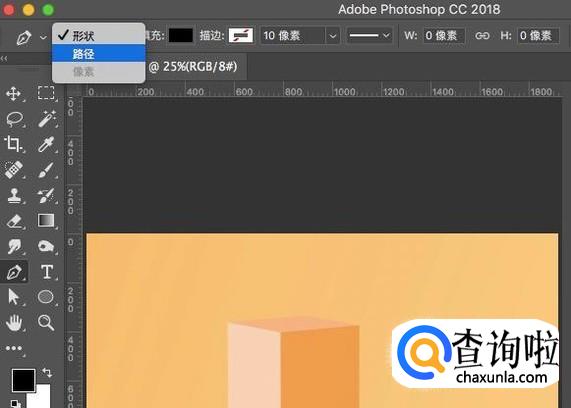Screen dimensions: 571x408
Task: Reset default foreground and background colors
Action: click(x=15, y=403)
